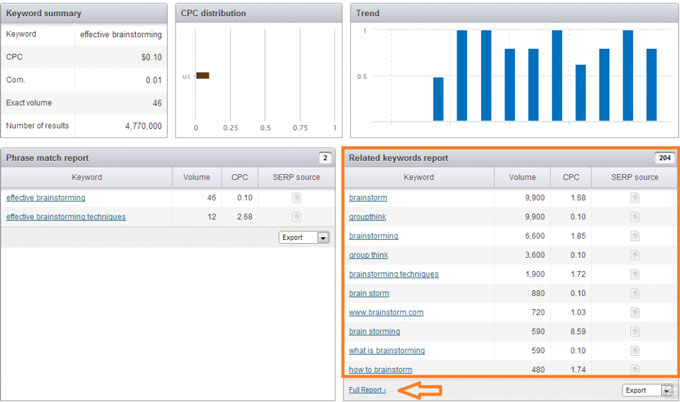Open SERP source icon for what is brainstorming
The width and height of the screenshot is (680, 402).
pyautogui.click(x=634, y=351)
